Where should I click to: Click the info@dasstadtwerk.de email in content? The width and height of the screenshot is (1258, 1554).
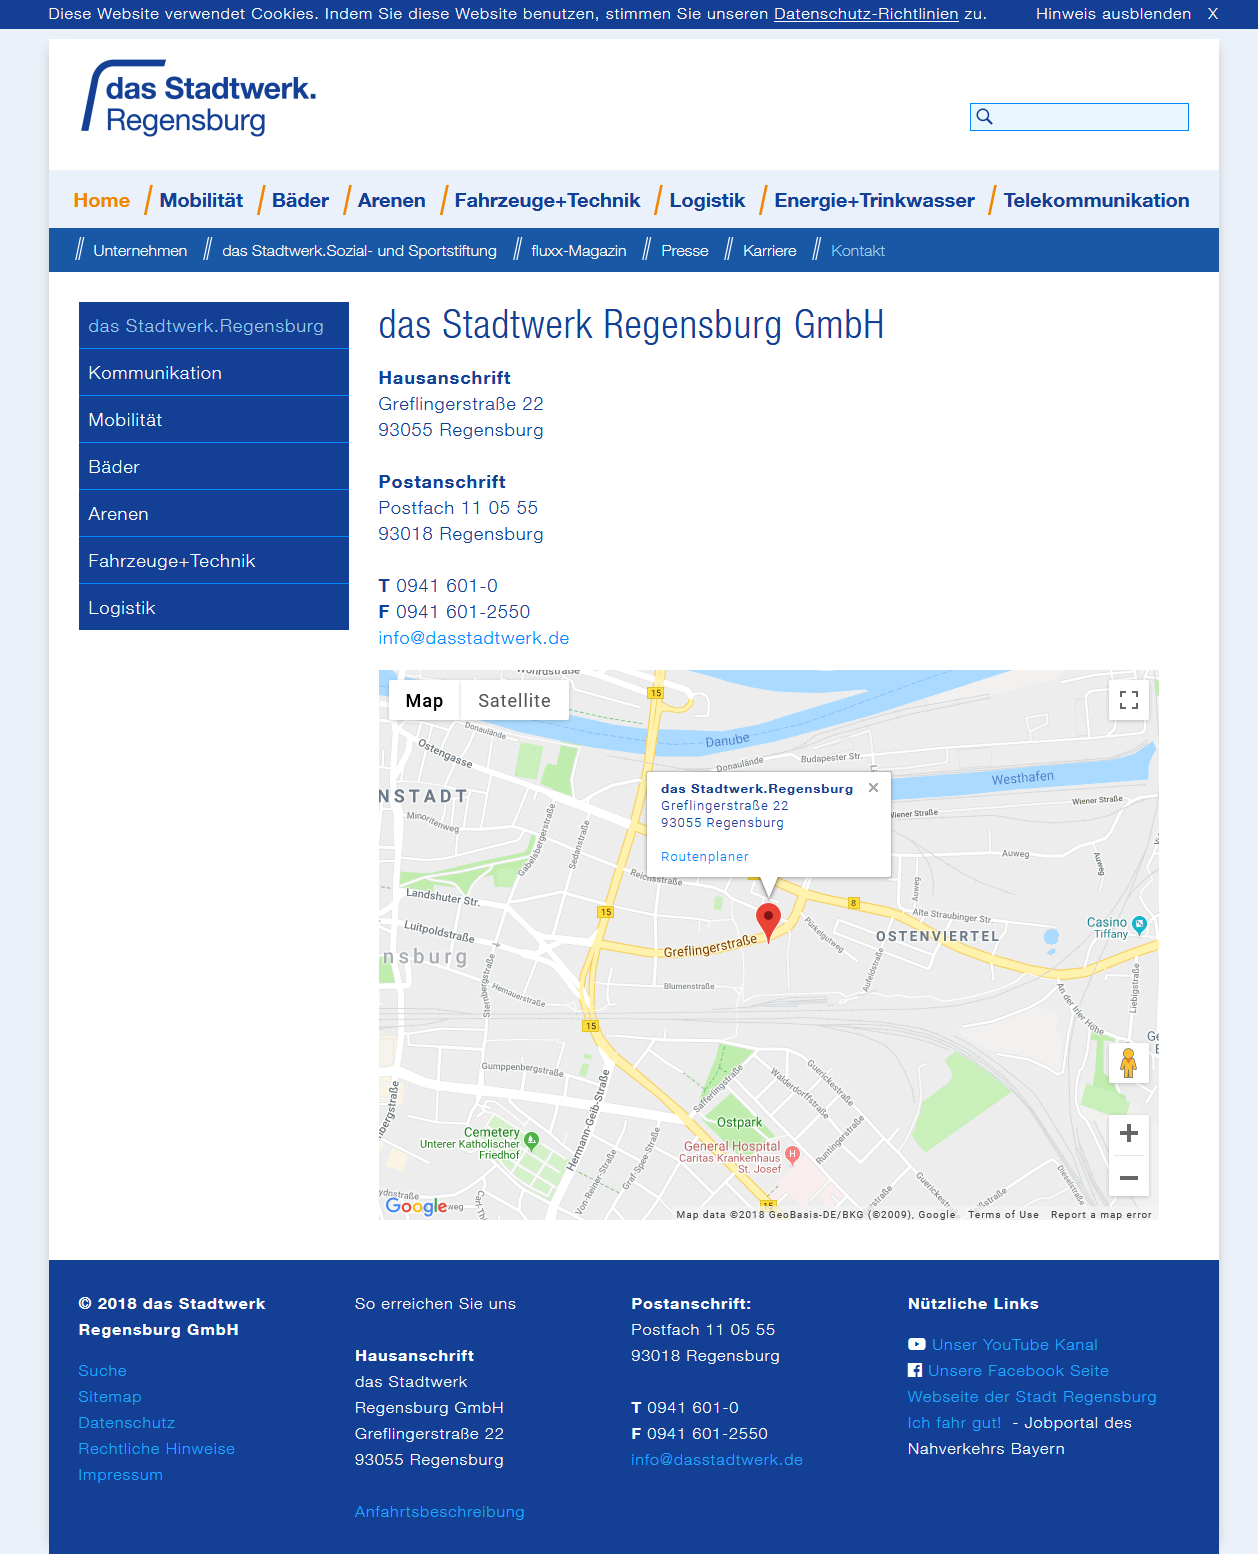474,638
